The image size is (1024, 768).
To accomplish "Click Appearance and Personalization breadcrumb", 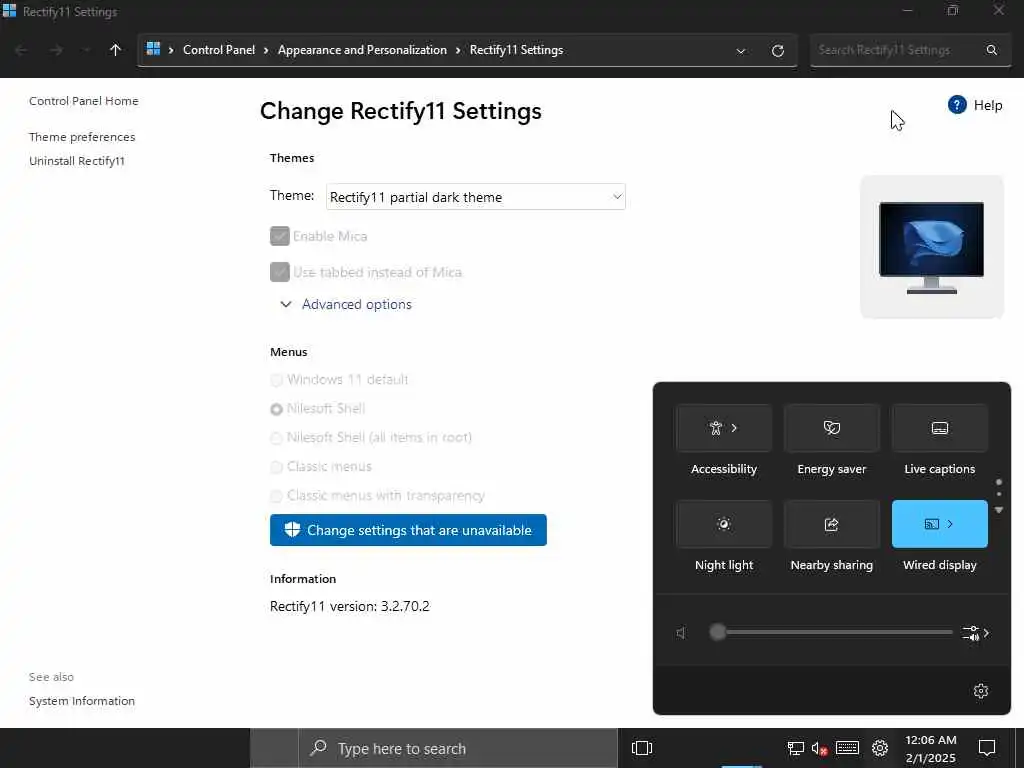I will [x=362, y=50].
